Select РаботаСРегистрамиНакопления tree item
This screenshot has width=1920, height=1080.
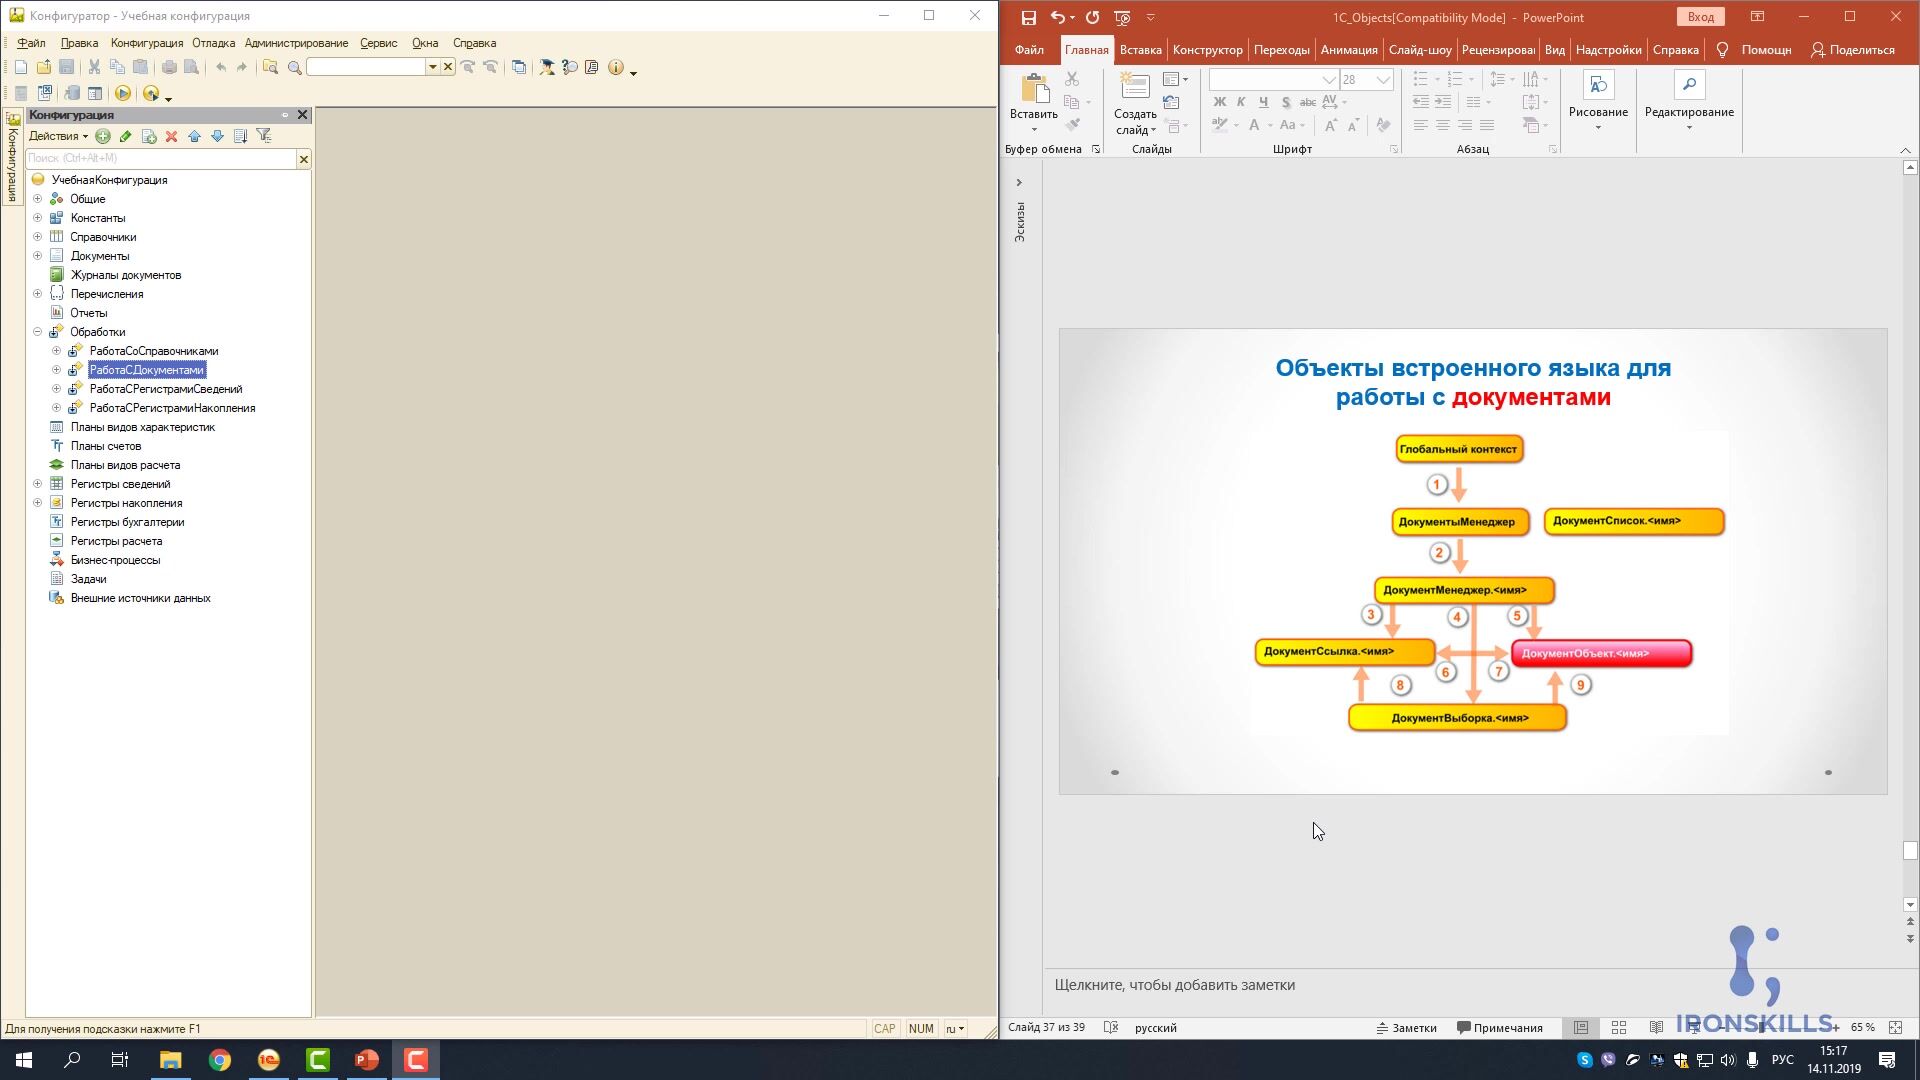click(x=172, y=408)
